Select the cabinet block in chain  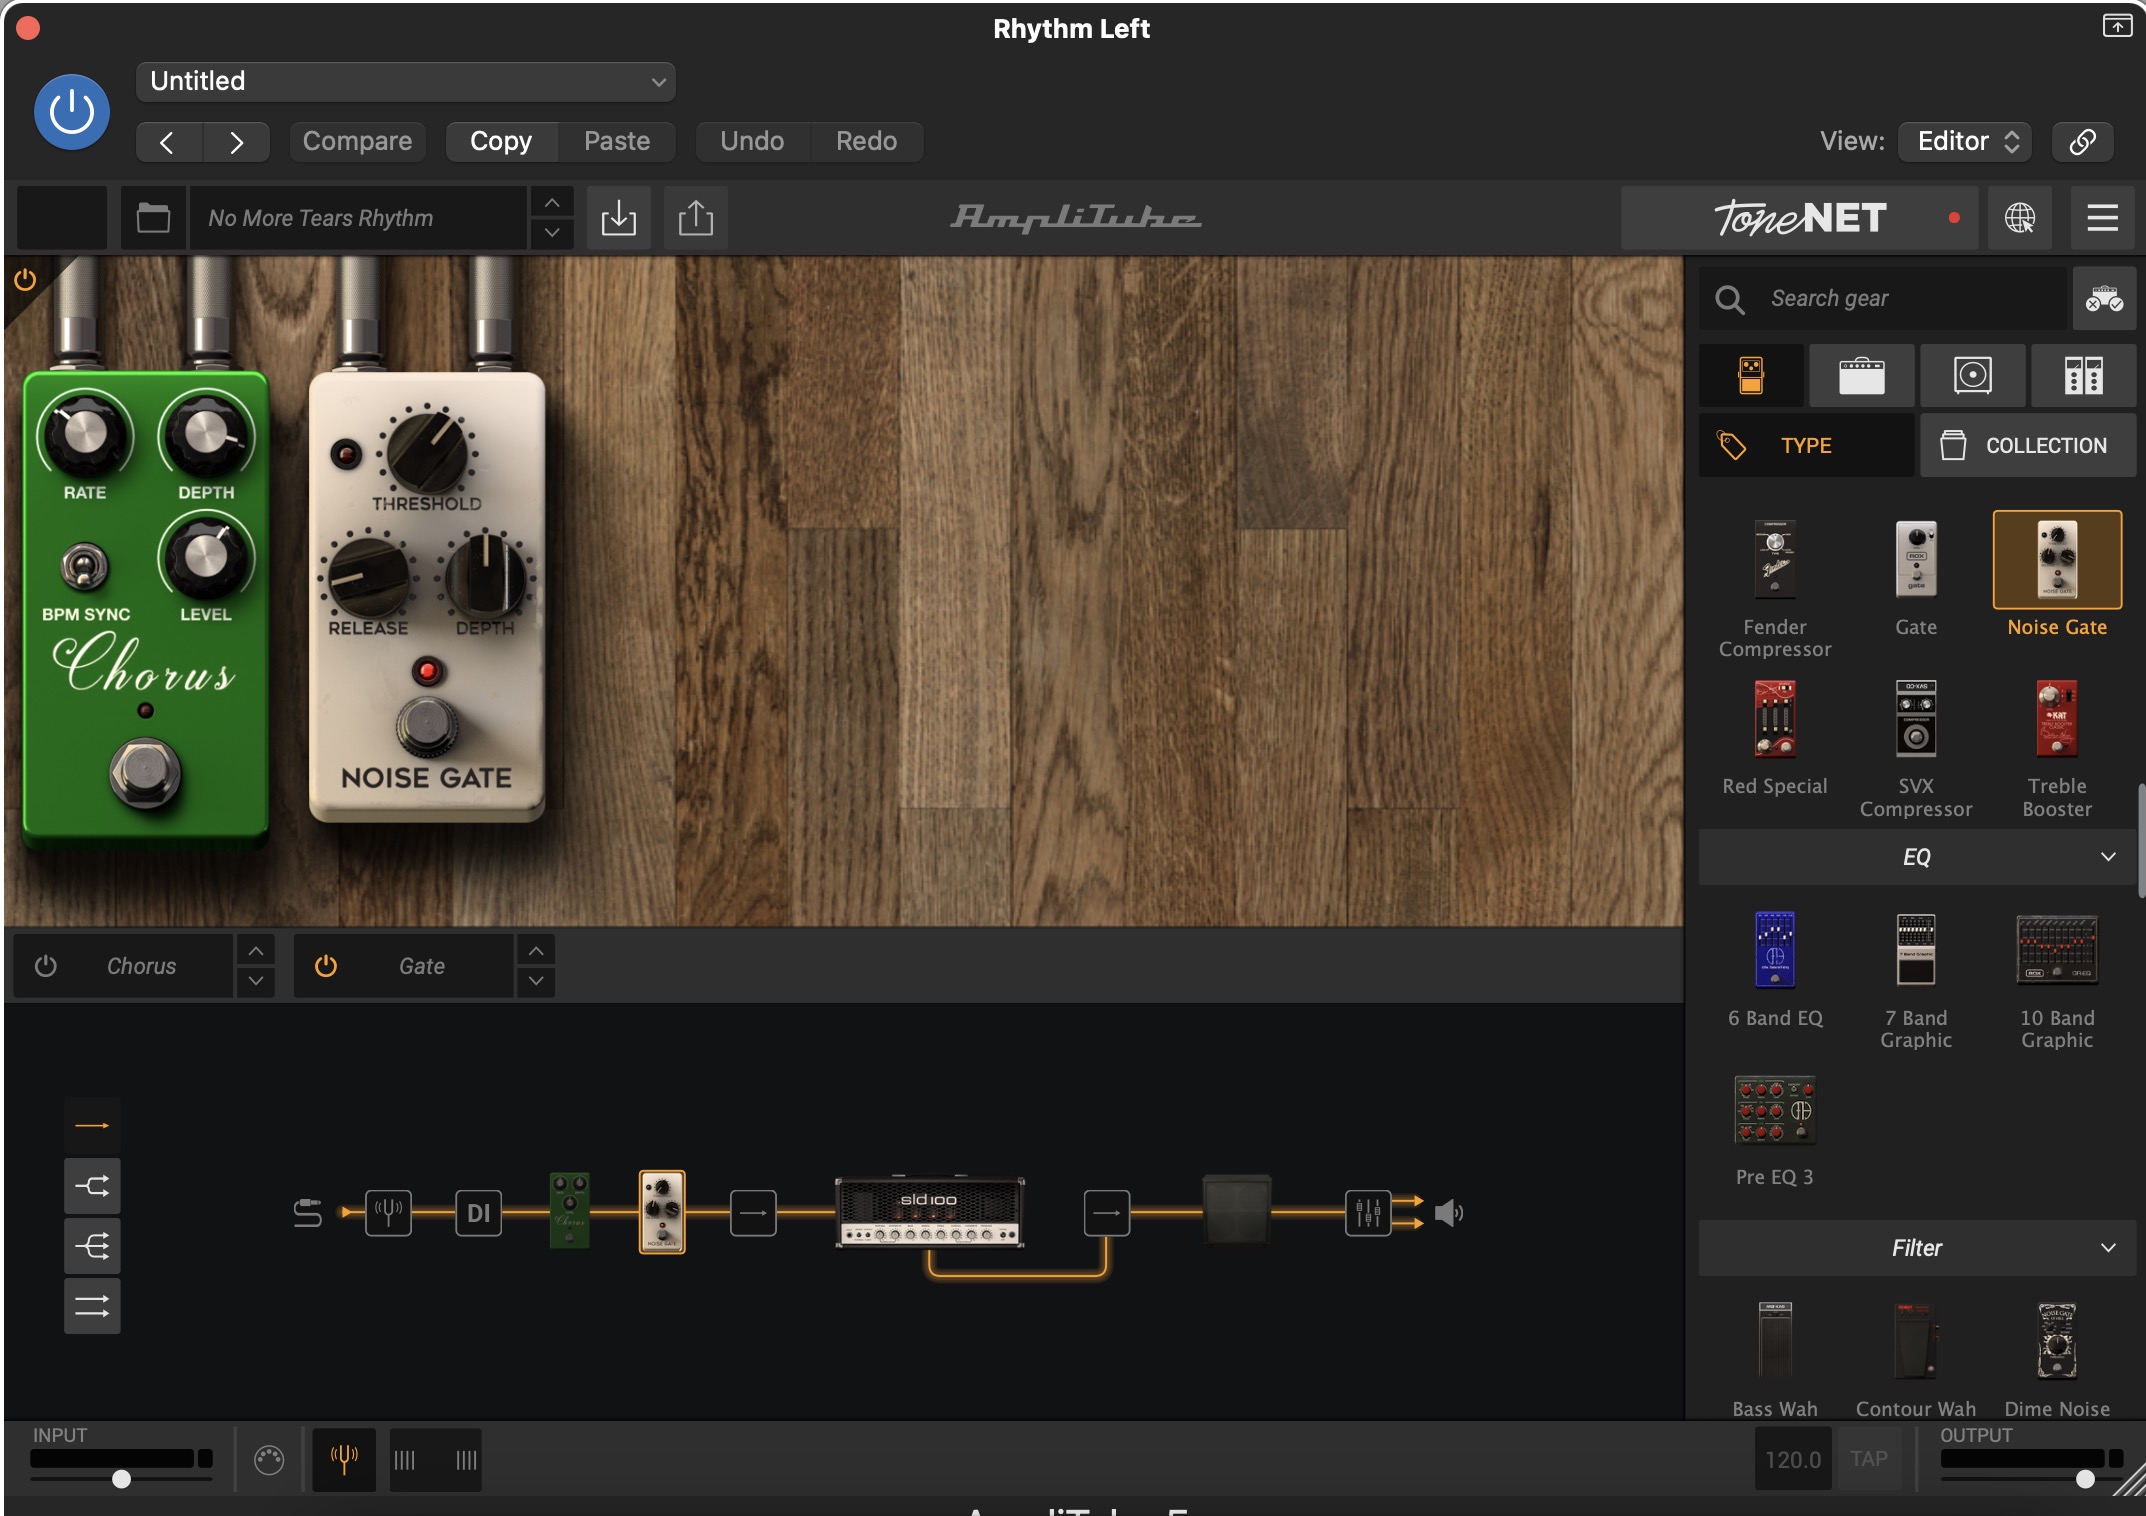(1237, 1210)
